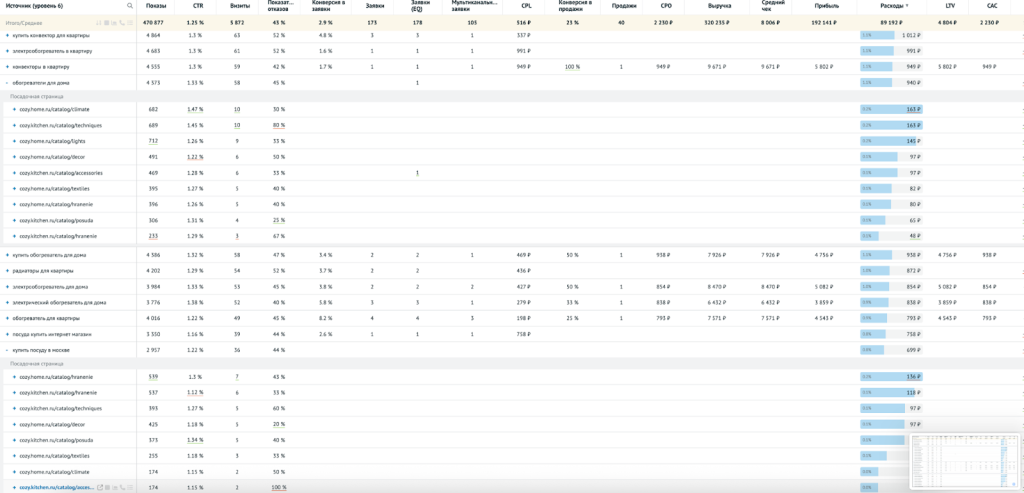Image resolution: width=1024 pixels, height=493 pixels.
Task: Click the bar chart icon in Итого/Среднее row
Action: 114,23
